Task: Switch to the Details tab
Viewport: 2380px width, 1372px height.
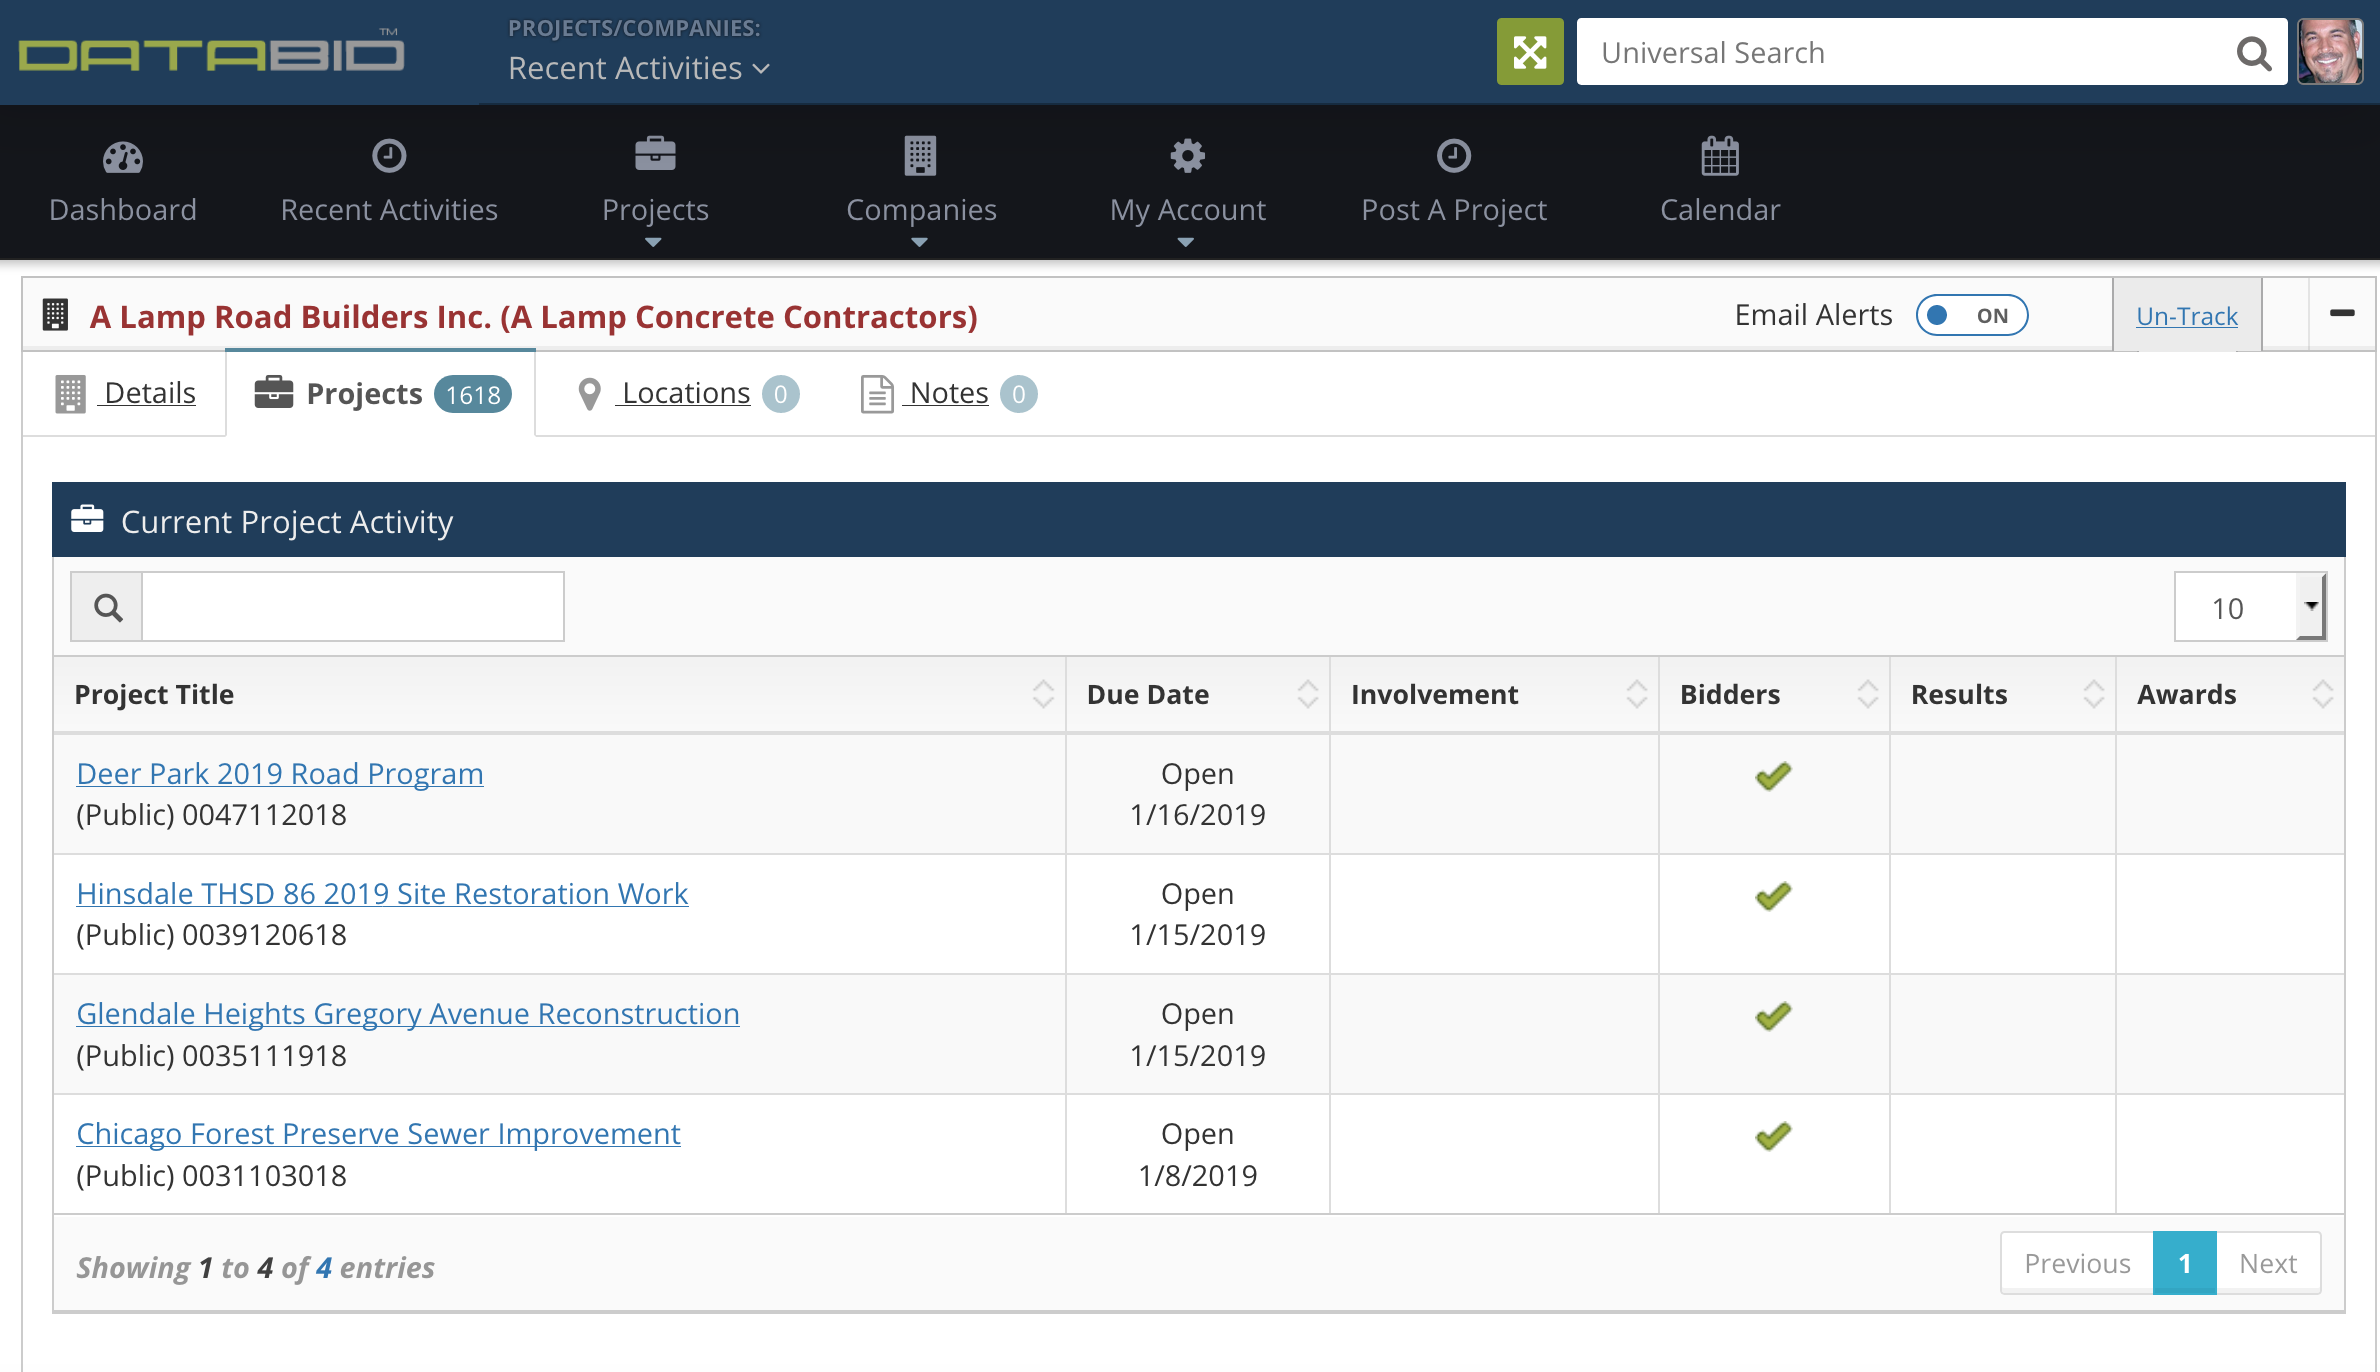Action: [x=125, y=393]
